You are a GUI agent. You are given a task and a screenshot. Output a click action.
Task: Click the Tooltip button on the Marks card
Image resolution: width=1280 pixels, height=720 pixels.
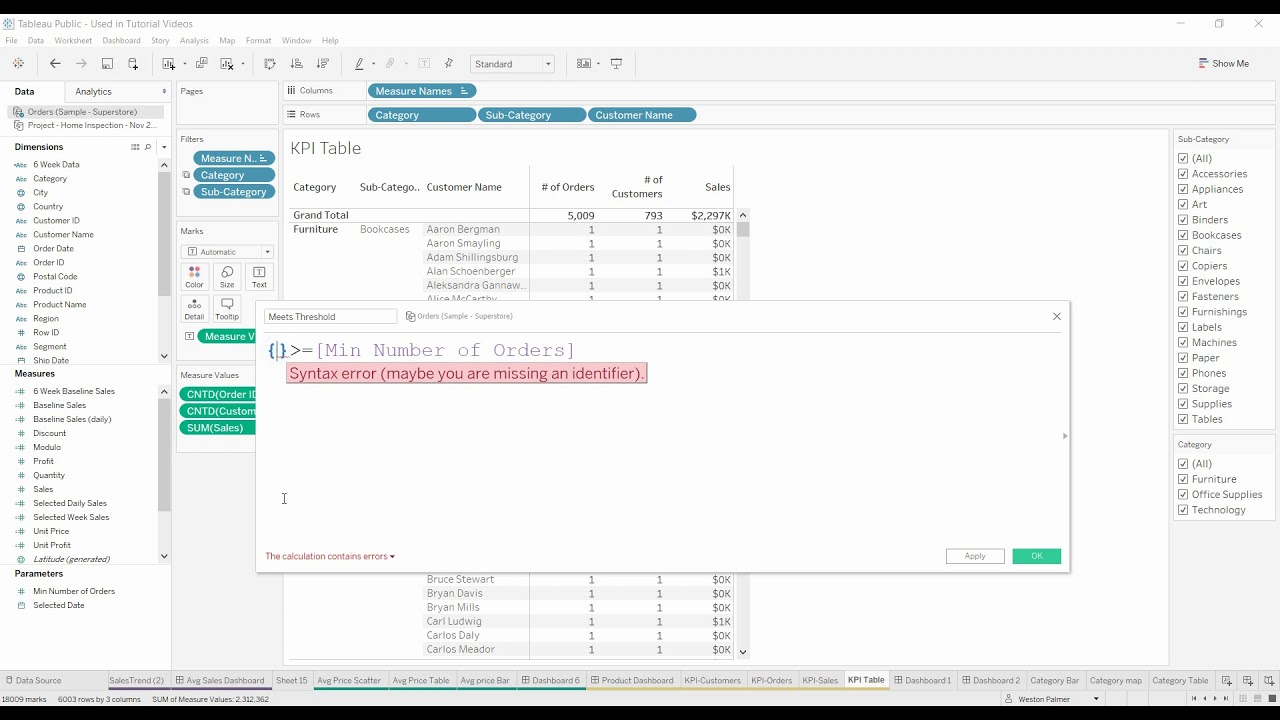(227, 309)
